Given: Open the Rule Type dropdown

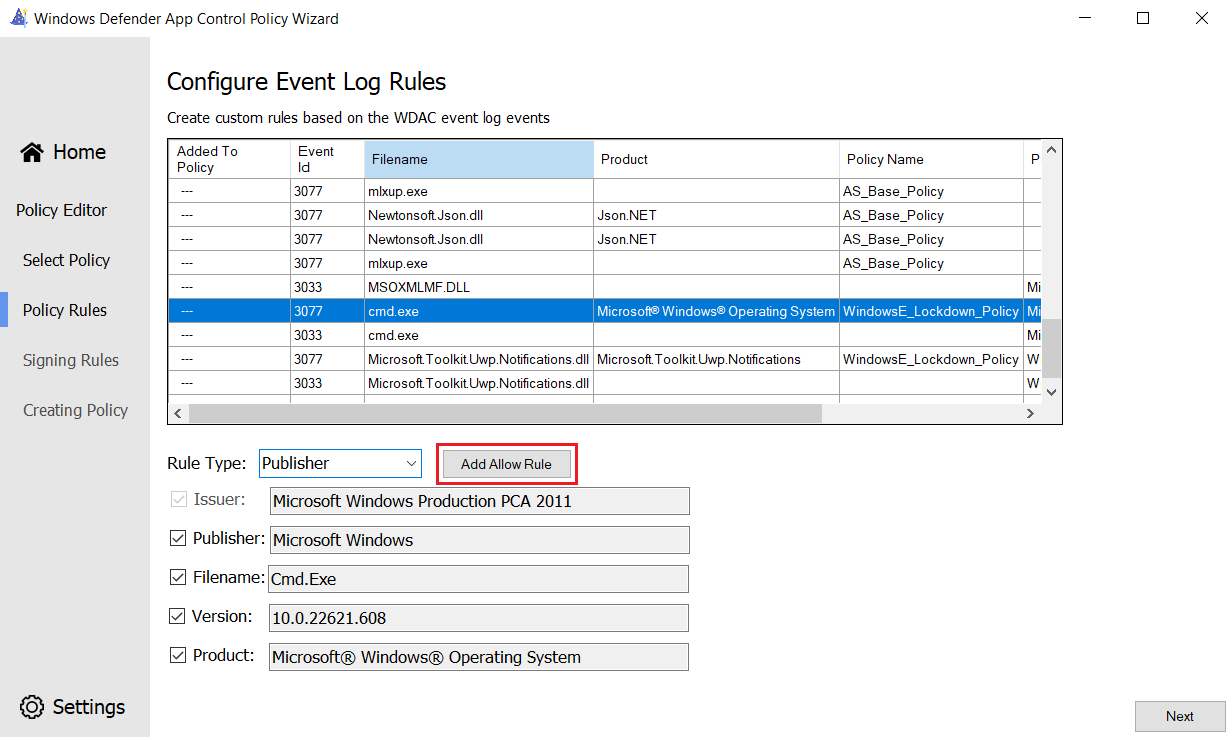Looking at the screenshot, I should tap(340, 464).
